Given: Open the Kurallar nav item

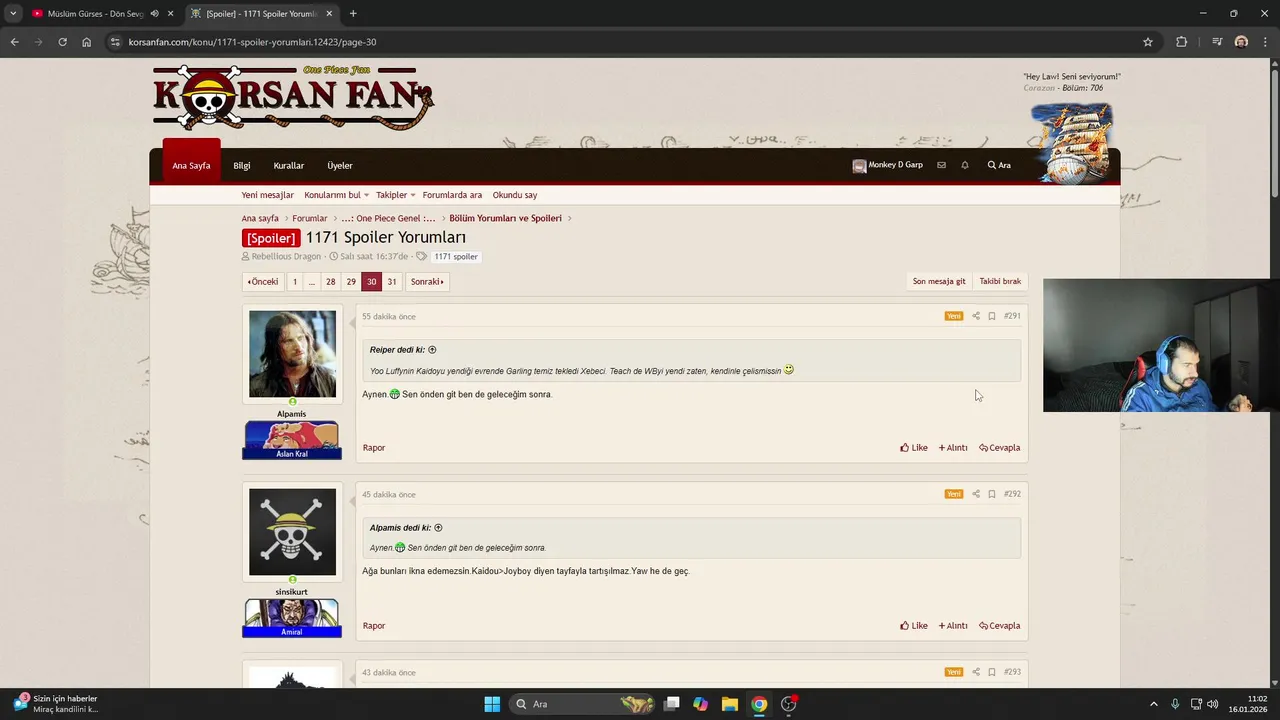Looking at the screenshot, I should tap(289, 165).
